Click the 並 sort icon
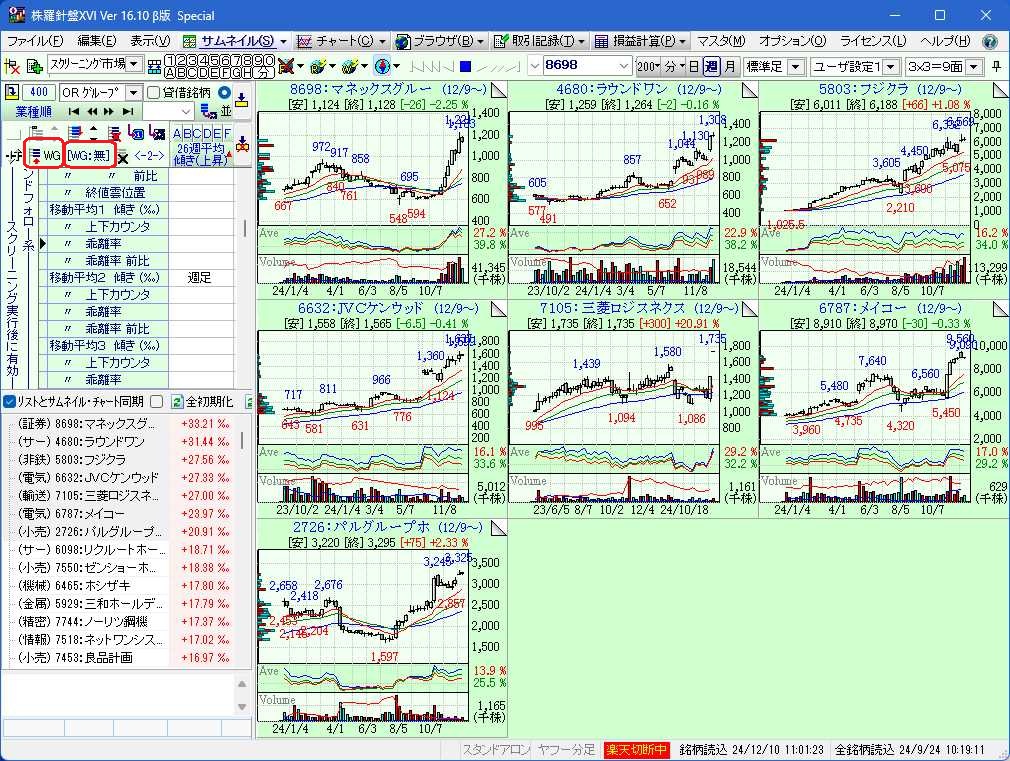Viewport: 1010px width, 761px height. point(225,111)
